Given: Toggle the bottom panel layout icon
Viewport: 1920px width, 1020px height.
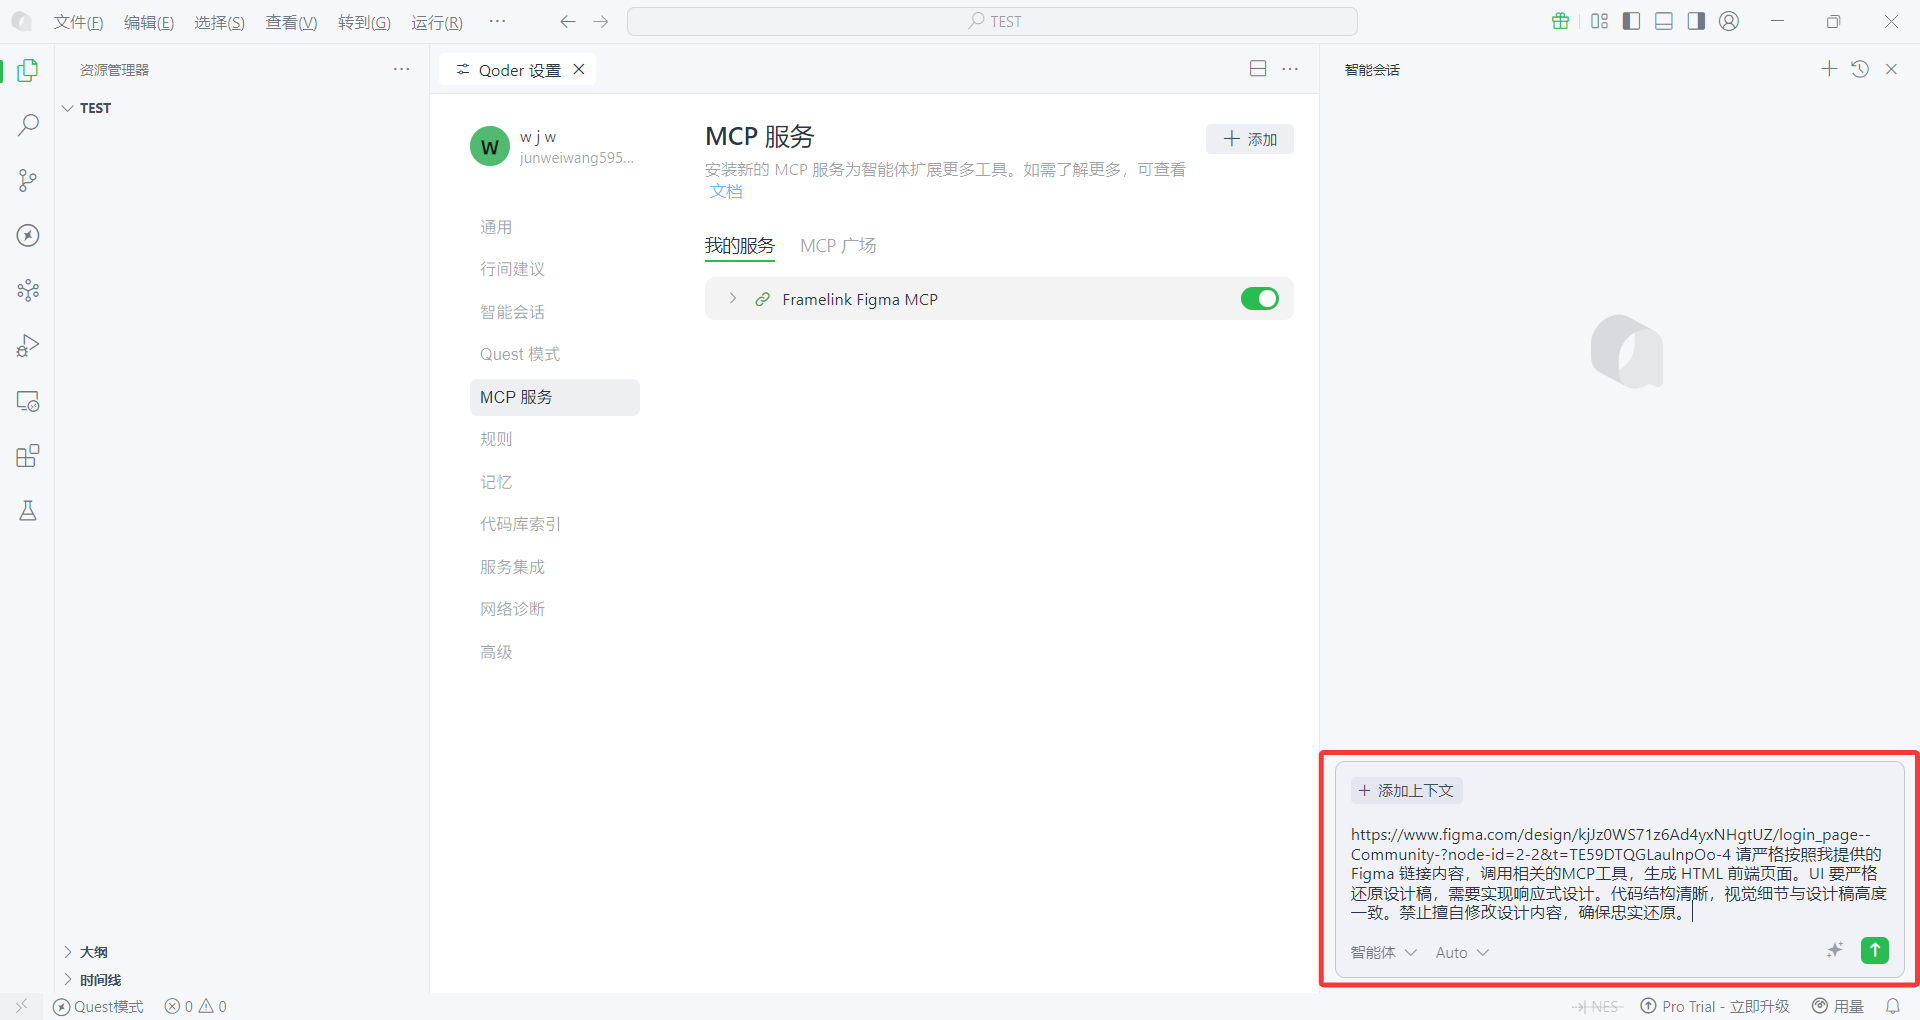Looking at the screenshot, I should pos(1664,21).
